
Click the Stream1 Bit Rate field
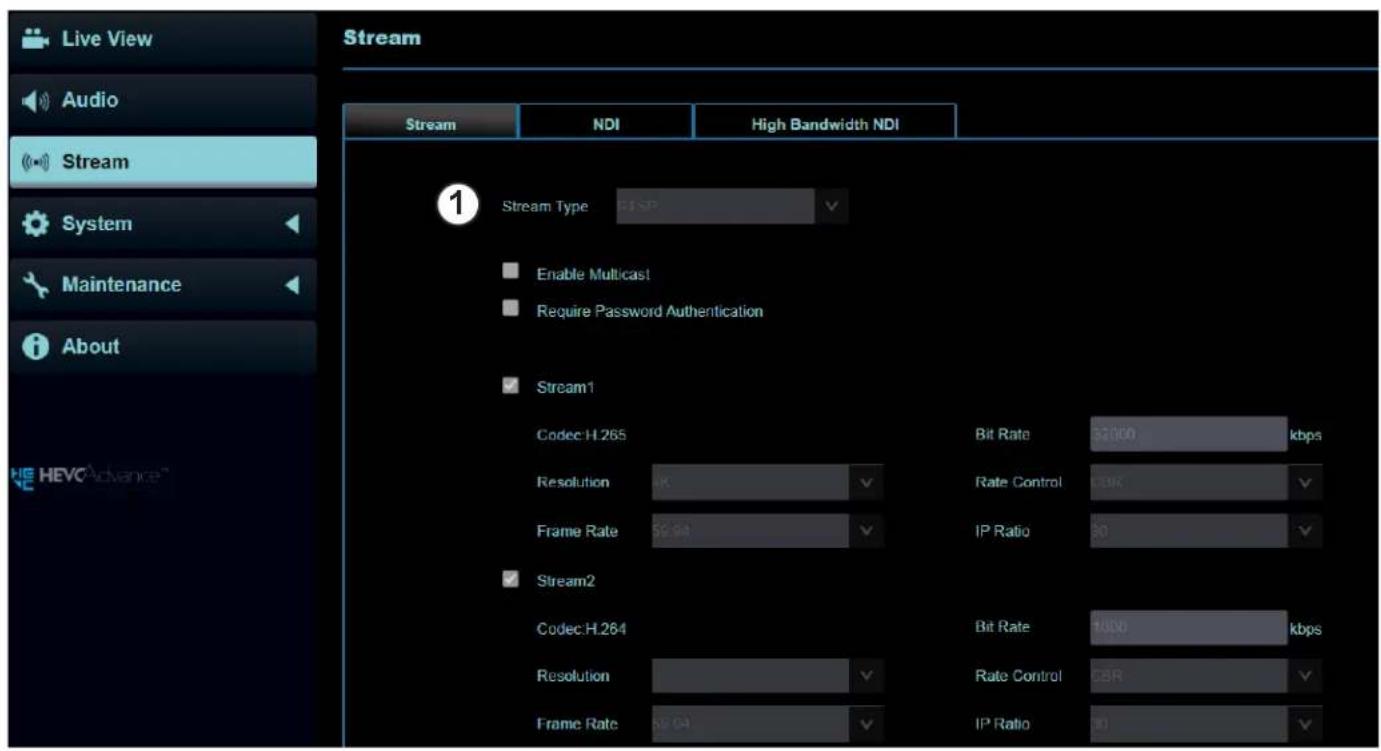tap(1189, 434)
